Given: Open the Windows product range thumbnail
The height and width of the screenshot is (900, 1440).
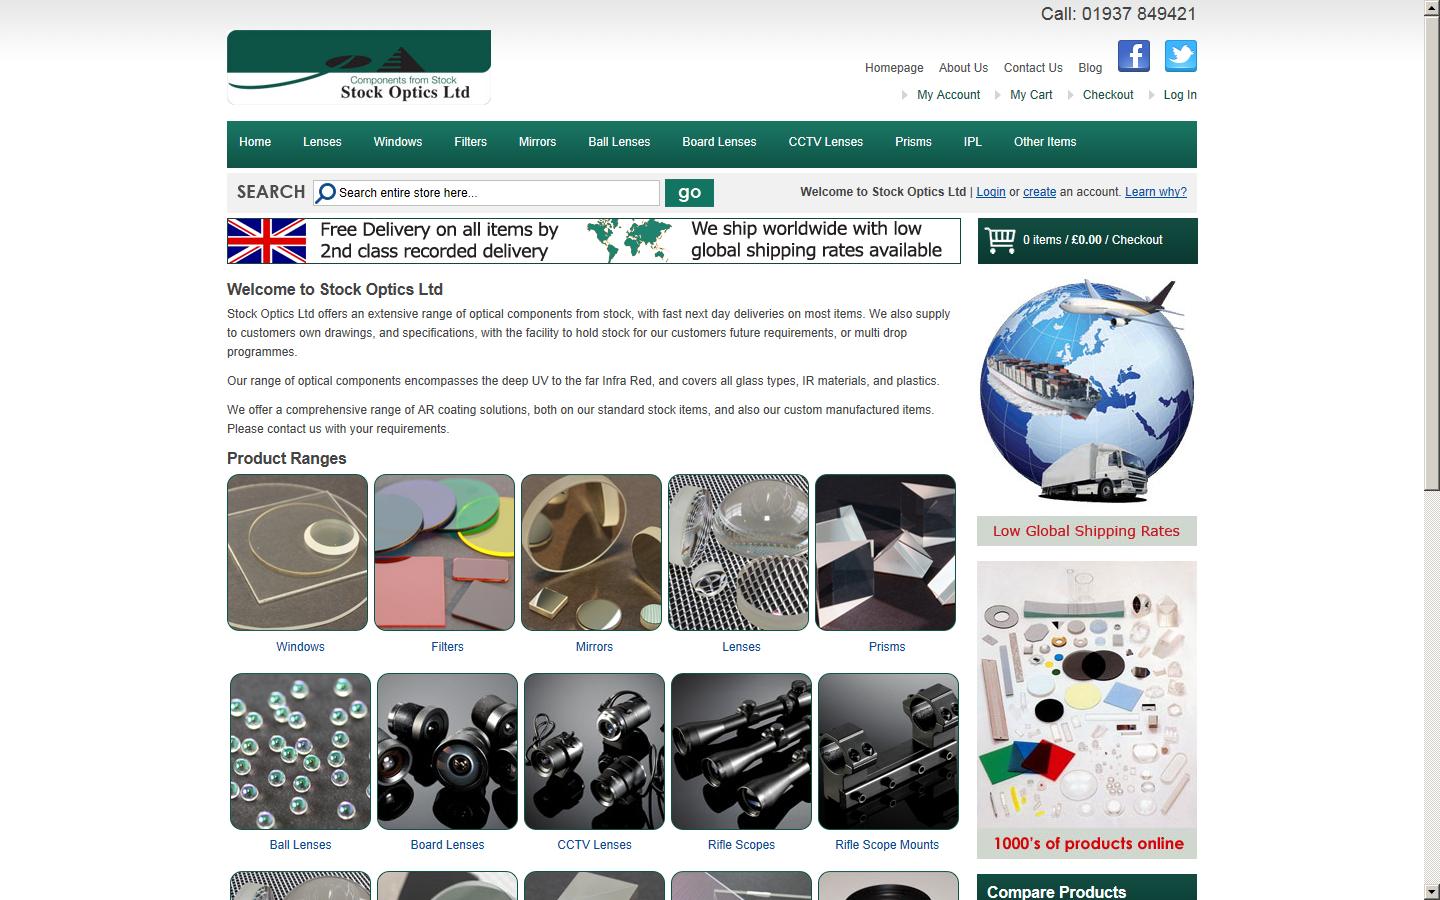Looking at the screenshot, I should [x=297, y=552].
